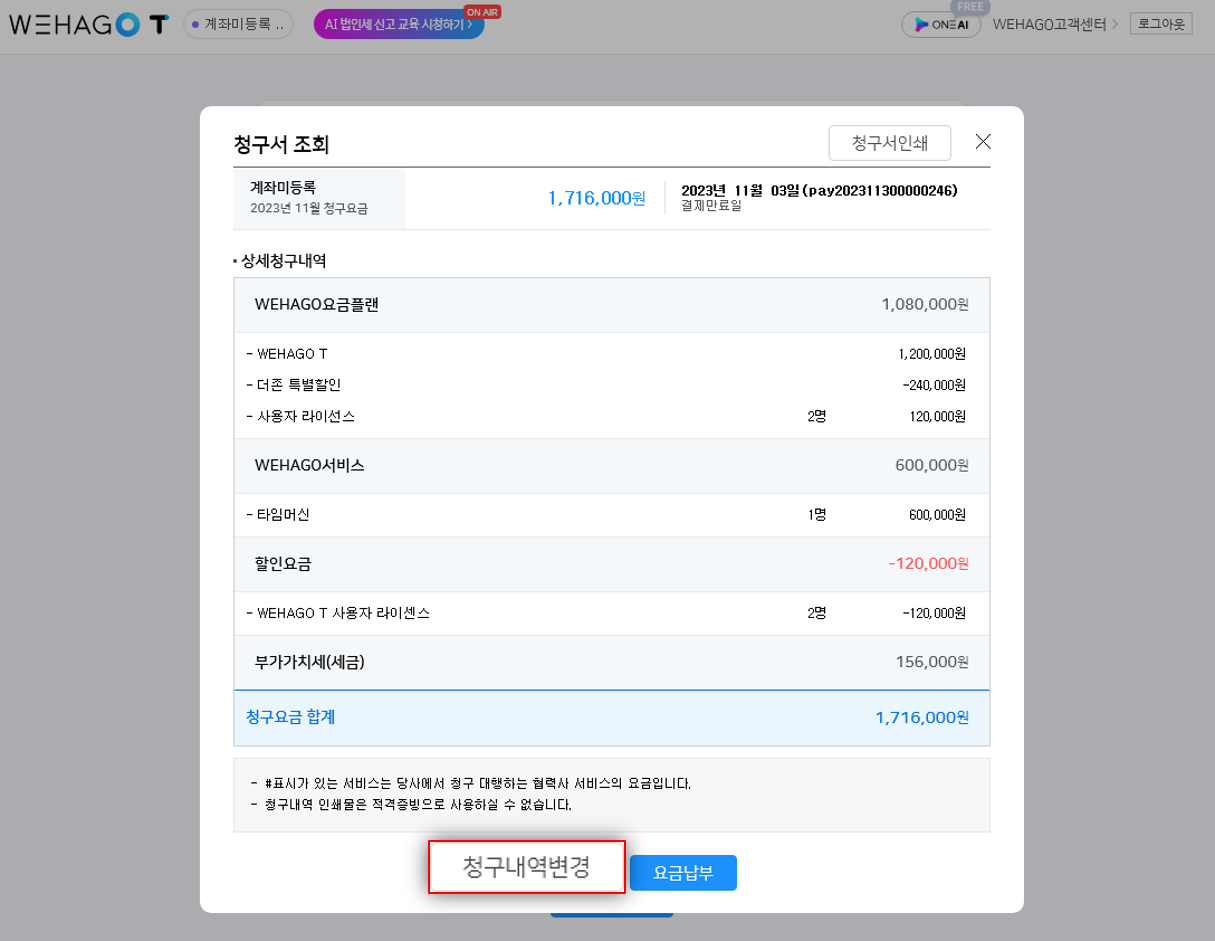The height and width of the screenshot is (941, 1215).
Task: Click the 156,000원 tax amount
Action: tap(933, 662)
